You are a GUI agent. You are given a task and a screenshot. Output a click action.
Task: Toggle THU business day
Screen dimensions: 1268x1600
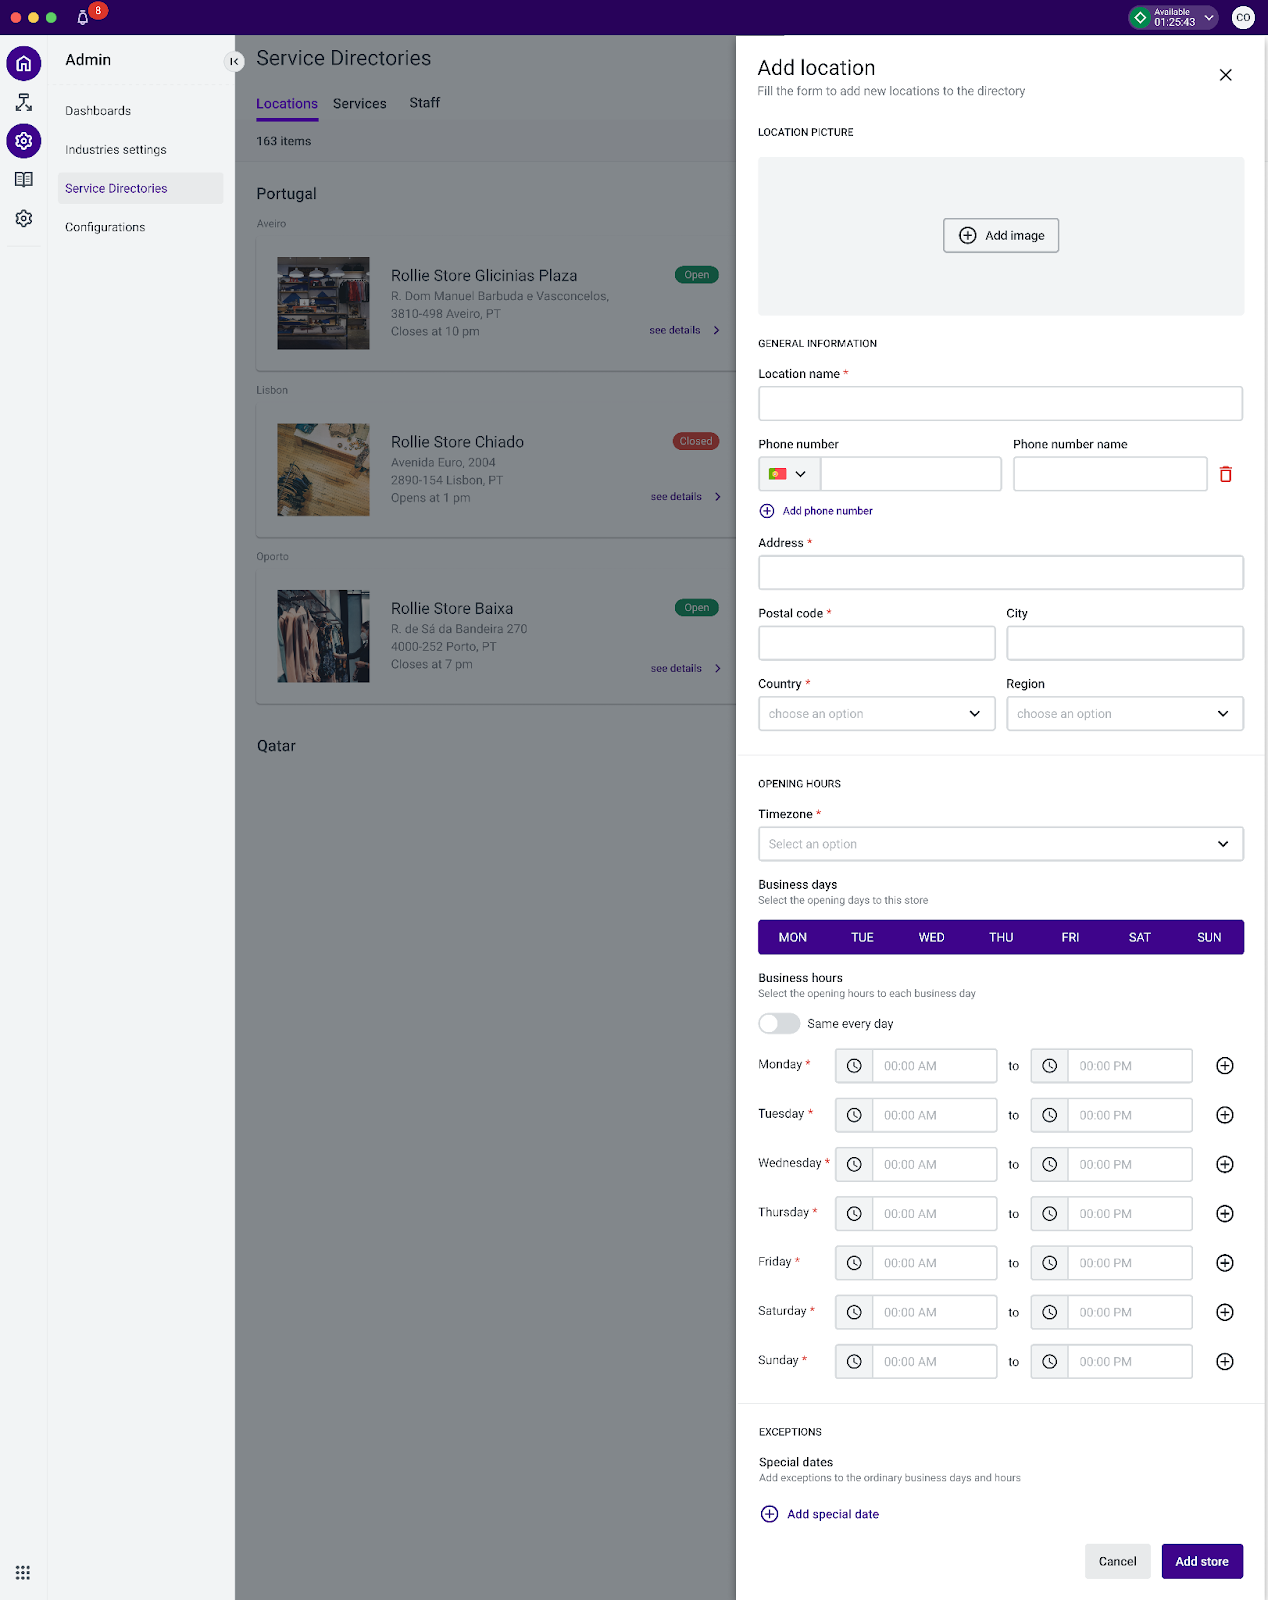[1001, 937]
